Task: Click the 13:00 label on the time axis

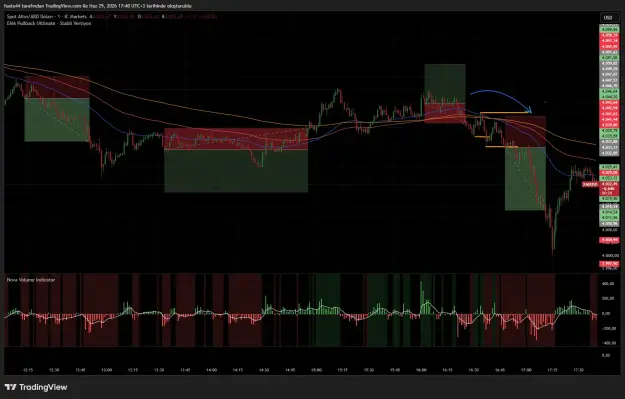Action: click(106, 370)
